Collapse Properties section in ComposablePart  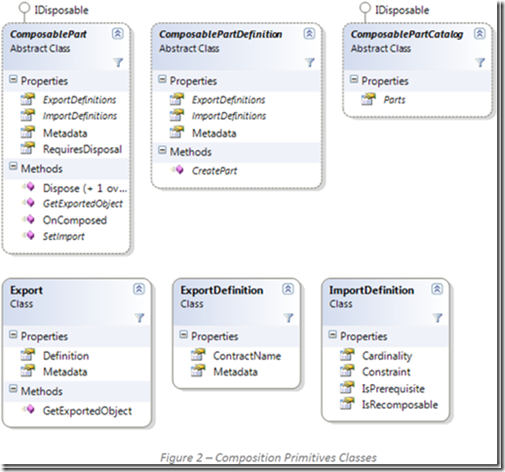click(13, 79)
